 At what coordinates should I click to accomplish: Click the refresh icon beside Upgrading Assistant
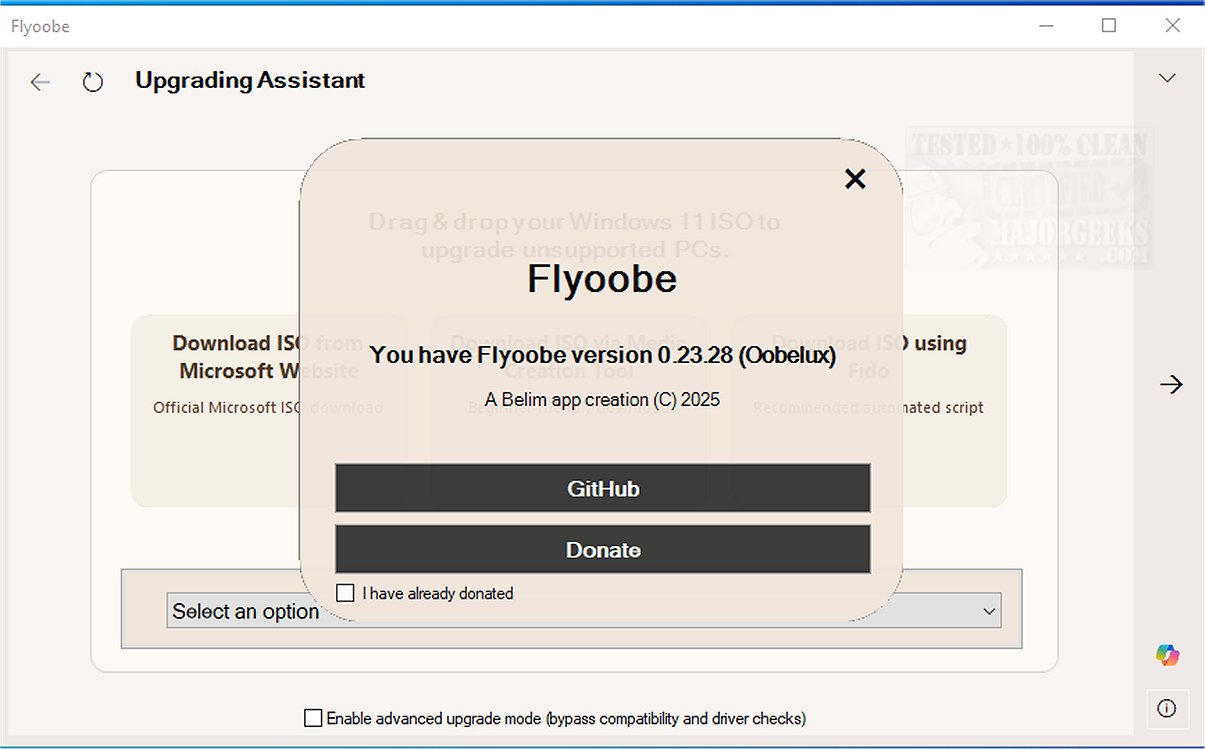(x=93, y=82)
